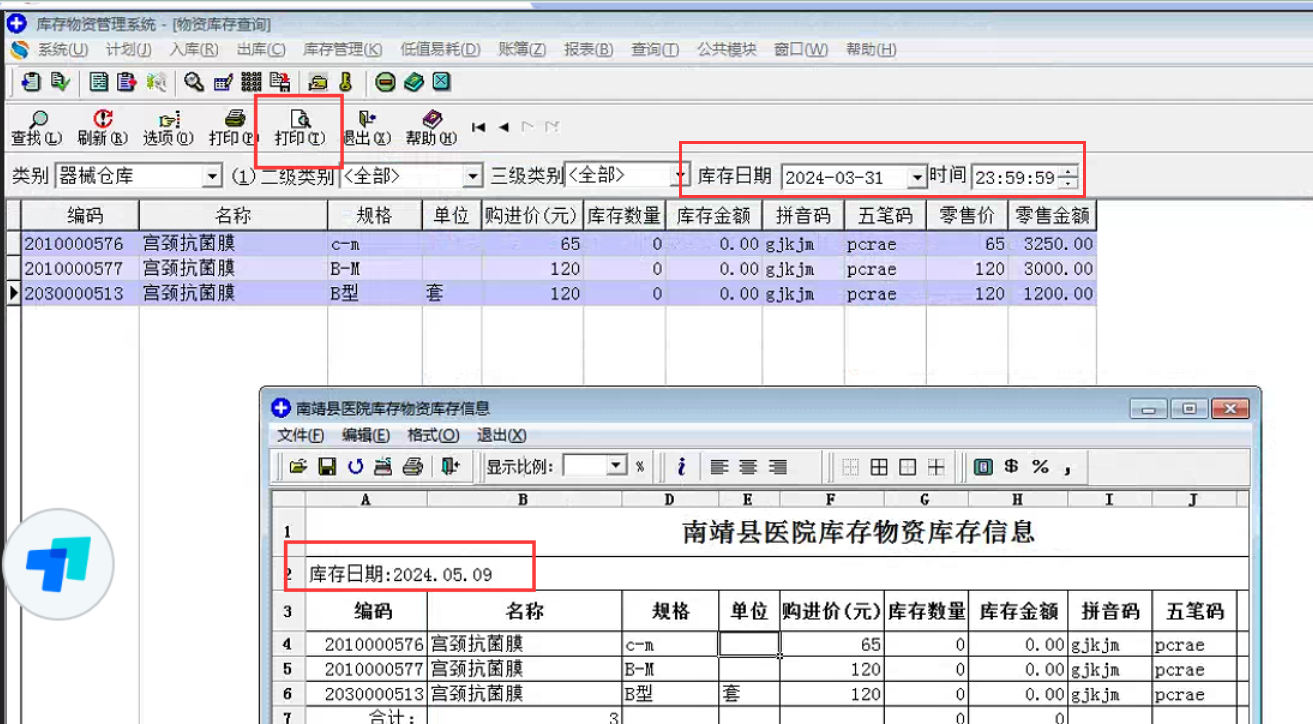The width and height of the screenshot is (1313, 724).
Task: Click the c-m 规格 cell in report sheet
Action: point(670,645)
